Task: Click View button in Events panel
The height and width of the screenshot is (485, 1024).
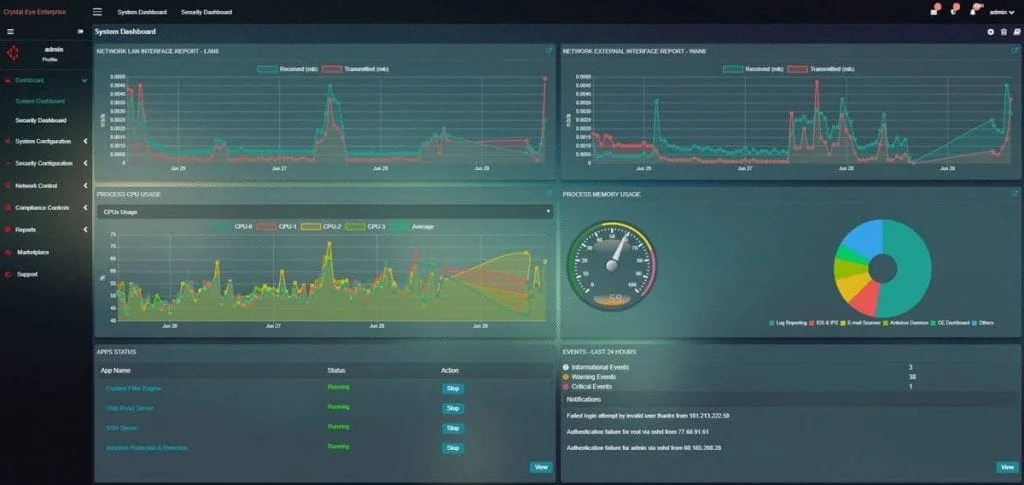Action: pyautogui.click(x=1006, y=467)
